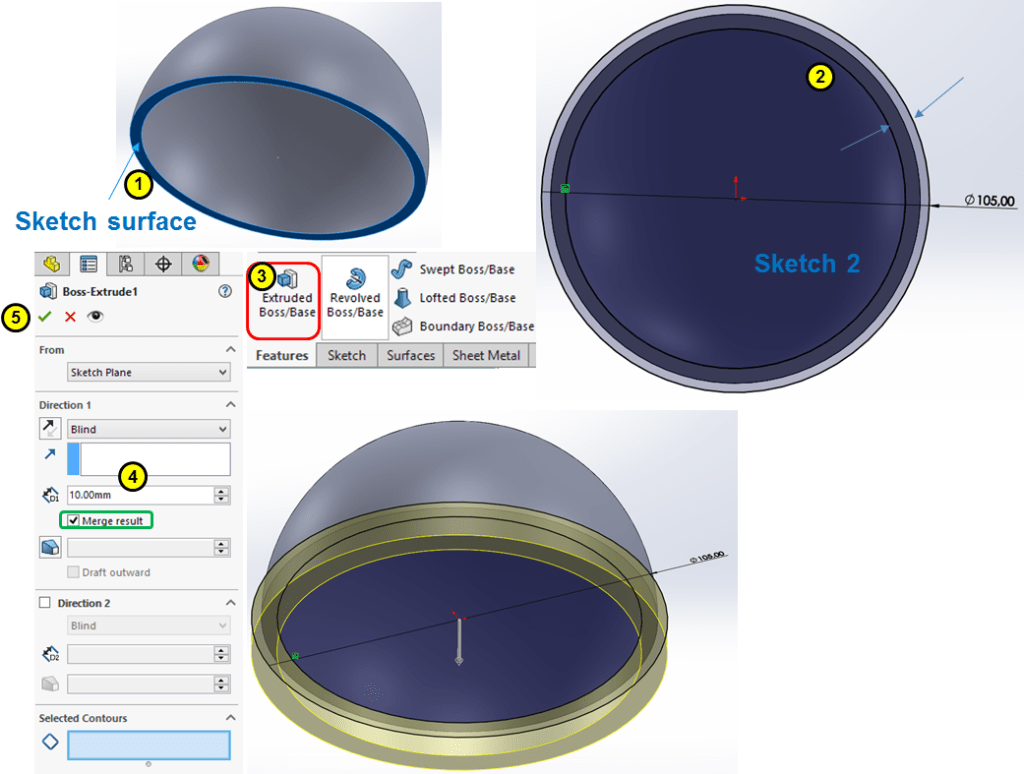Enable the Direction 2 checkbox
The image size is (1024, 774).
45,603
